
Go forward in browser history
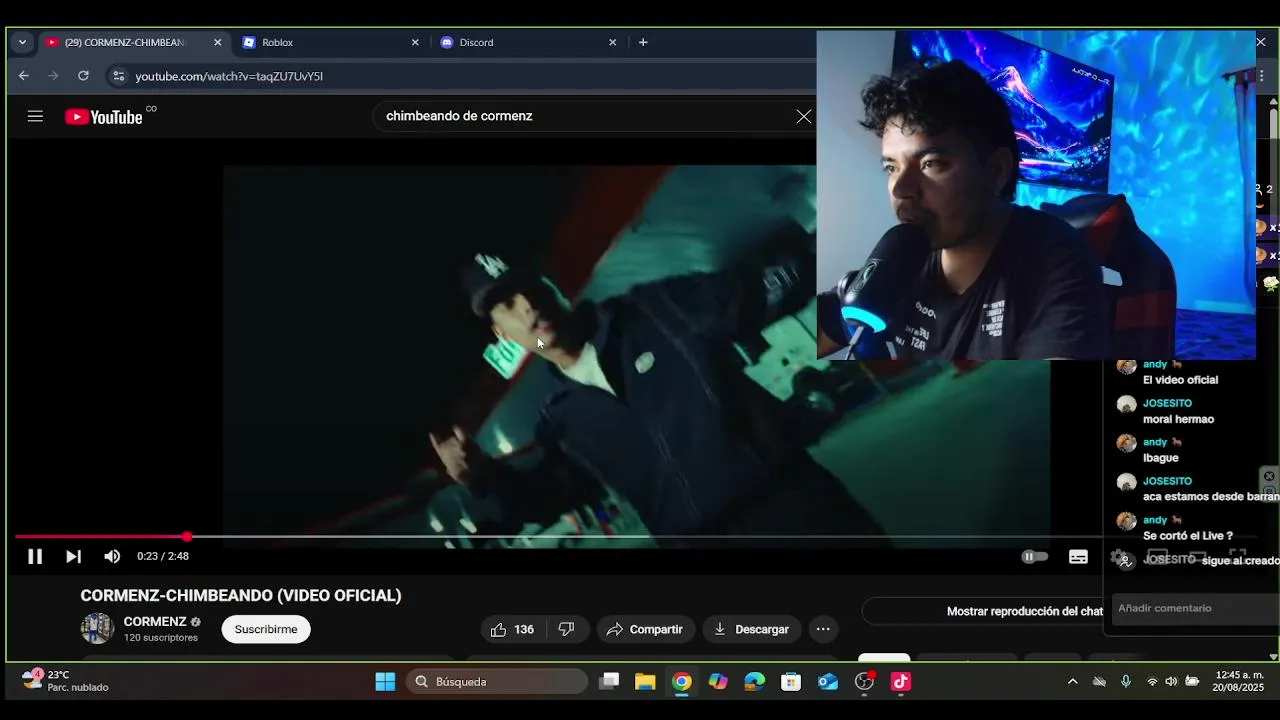click(53, 76)
